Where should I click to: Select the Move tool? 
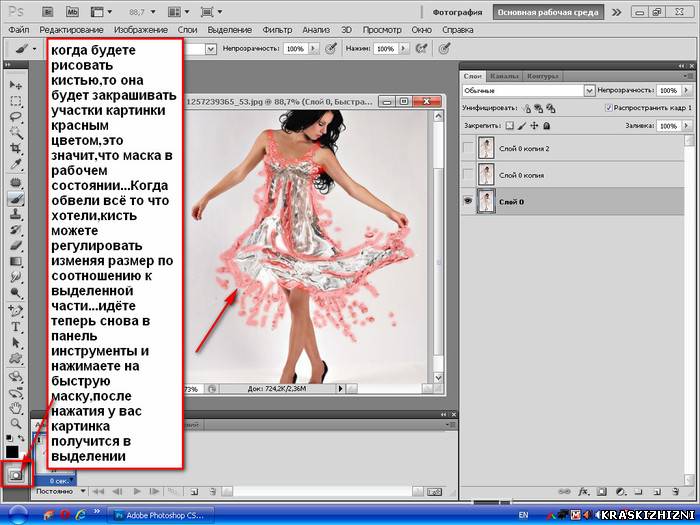(x=16, y=85)
